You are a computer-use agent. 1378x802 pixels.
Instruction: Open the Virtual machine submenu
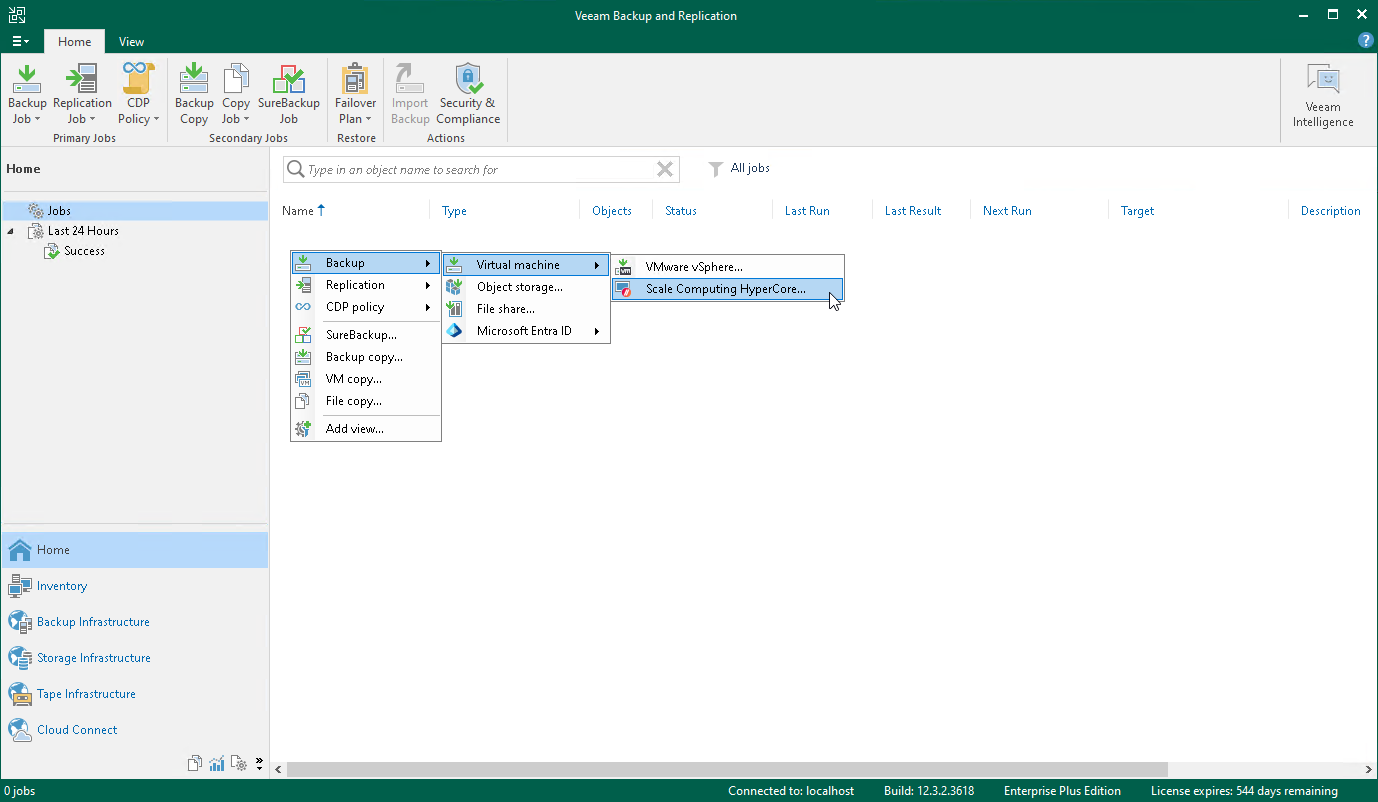[x=526, y=265]
